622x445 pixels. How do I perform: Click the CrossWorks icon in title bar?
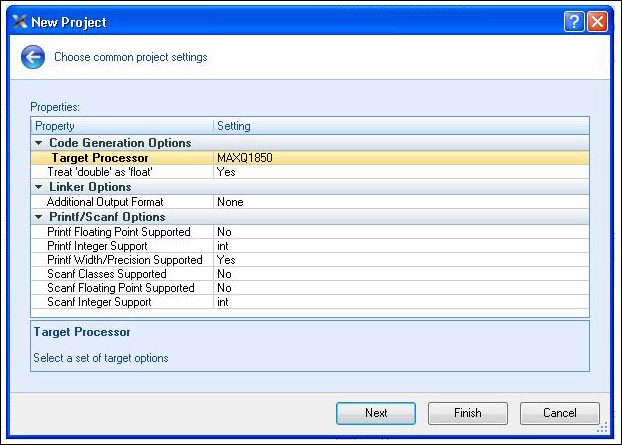(18, 21)
